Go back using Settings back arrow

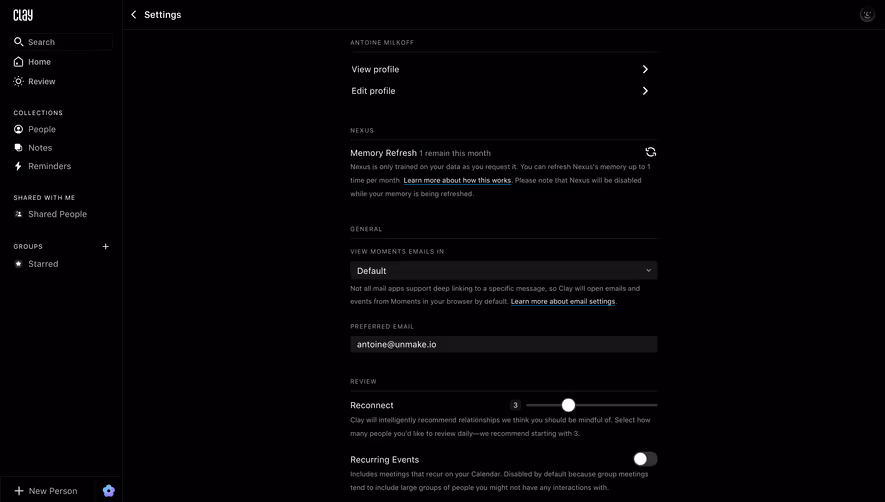coord(134,15)
